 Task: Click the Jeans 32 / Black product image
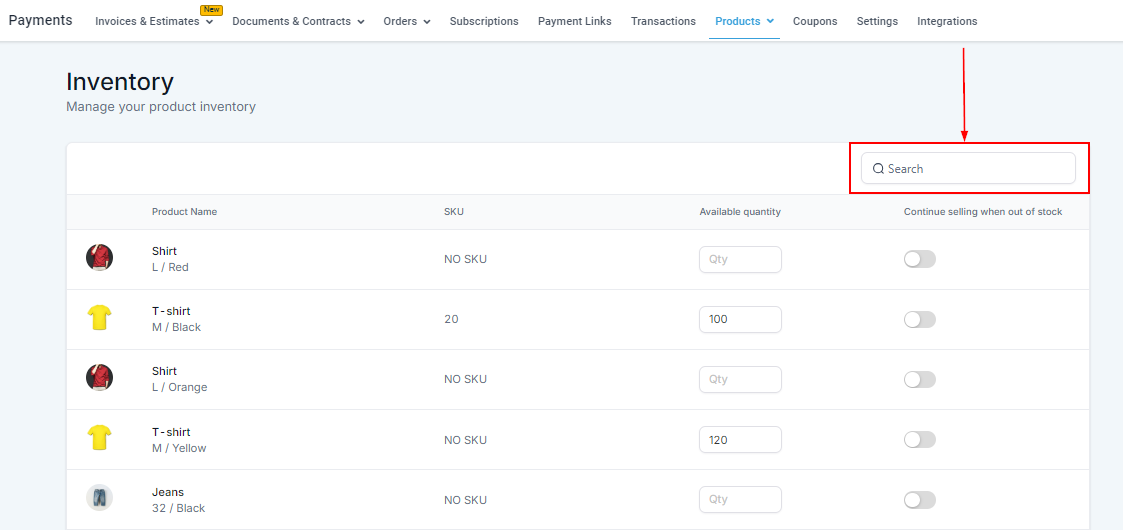(100, 497)
